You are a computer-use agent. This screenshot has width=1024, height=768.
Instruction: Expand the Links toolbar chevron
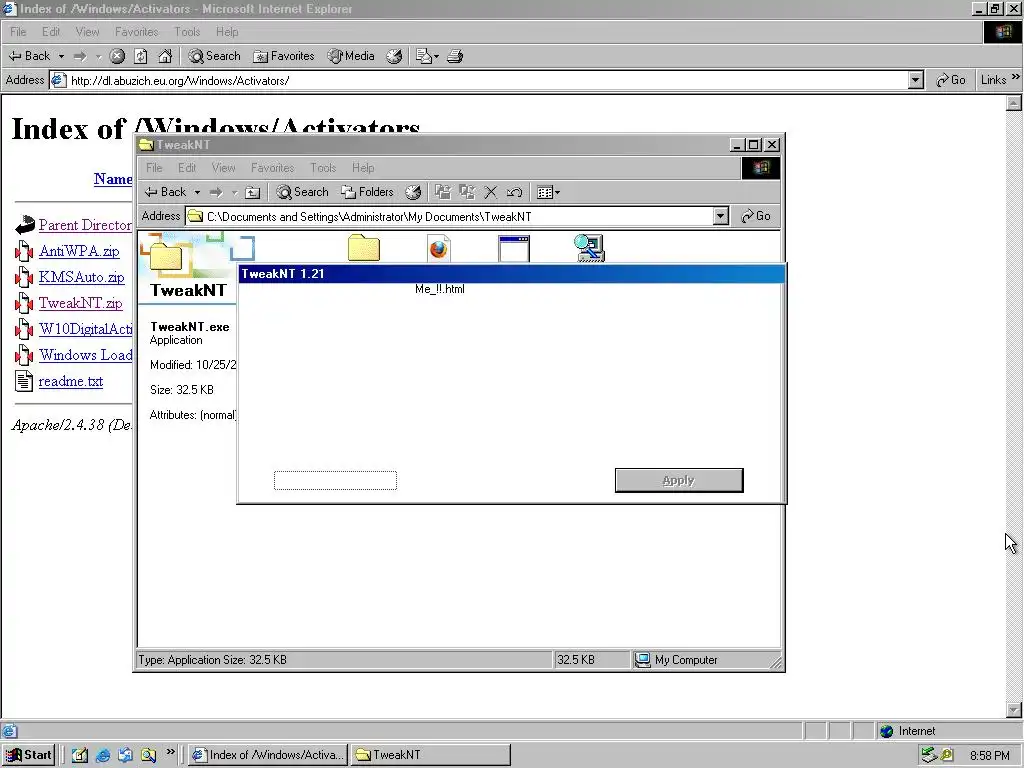pyautogui.click(x=1016, y=77)
